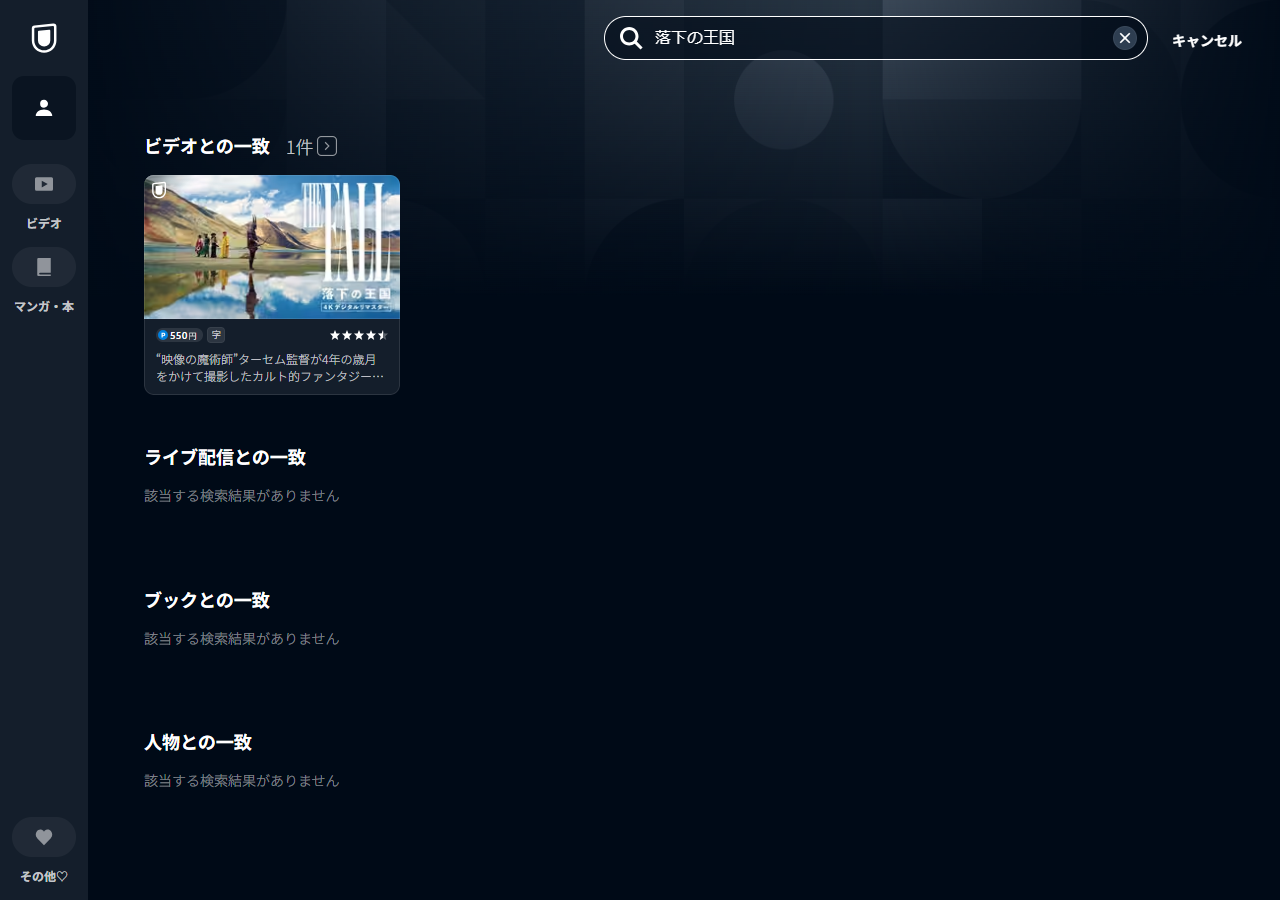This screenshot has width=1280, height=900.
Task: Click the ライブ配信との一致 heading
Action: [x=225, y=457]
